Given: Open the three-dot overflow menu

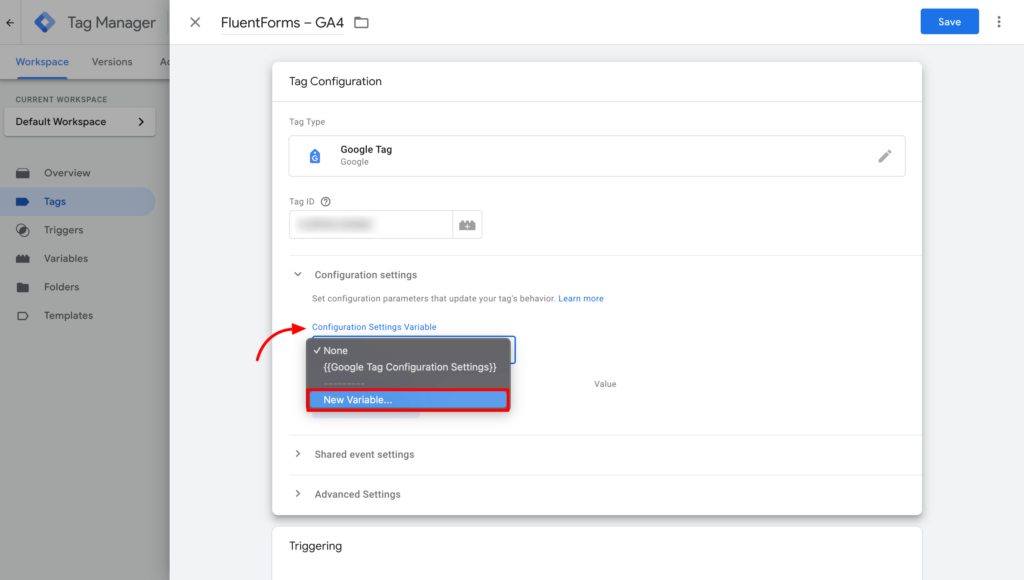Looking at the screenshot, I should (x=999, y=21).
